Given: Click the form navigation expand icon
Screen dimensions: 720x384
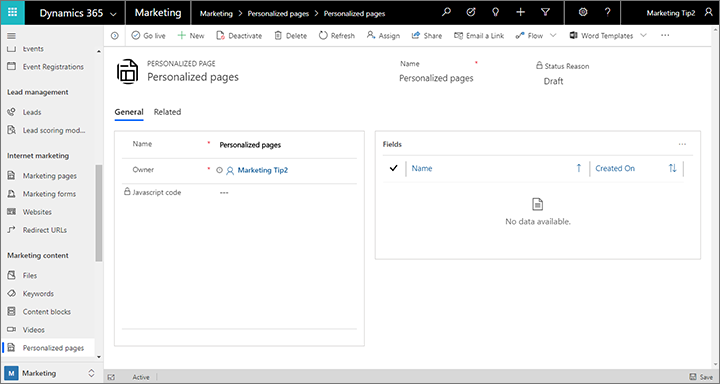Looking at the screenshot, I should coord(115,35).
